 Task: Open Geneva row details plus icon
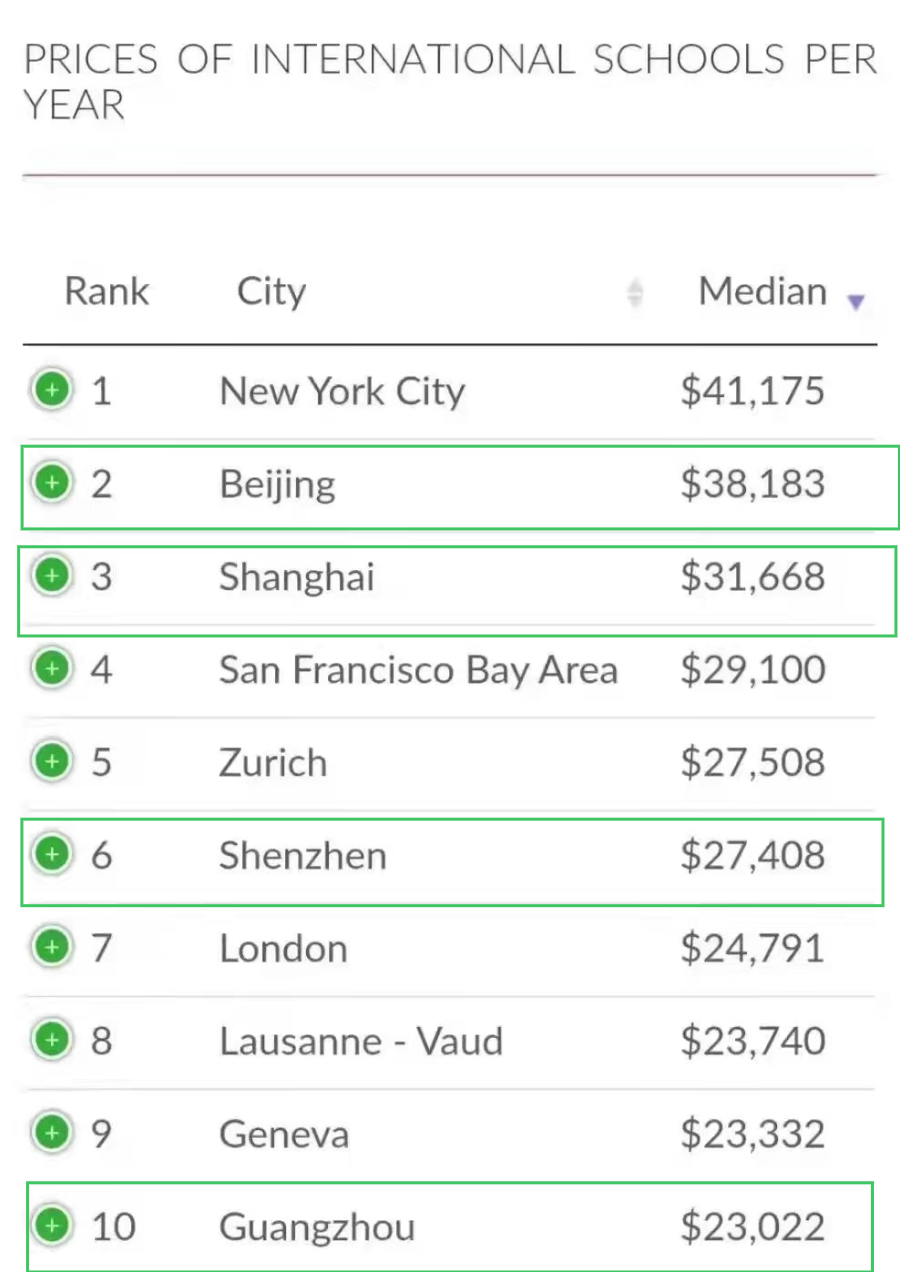point(51,1133)
